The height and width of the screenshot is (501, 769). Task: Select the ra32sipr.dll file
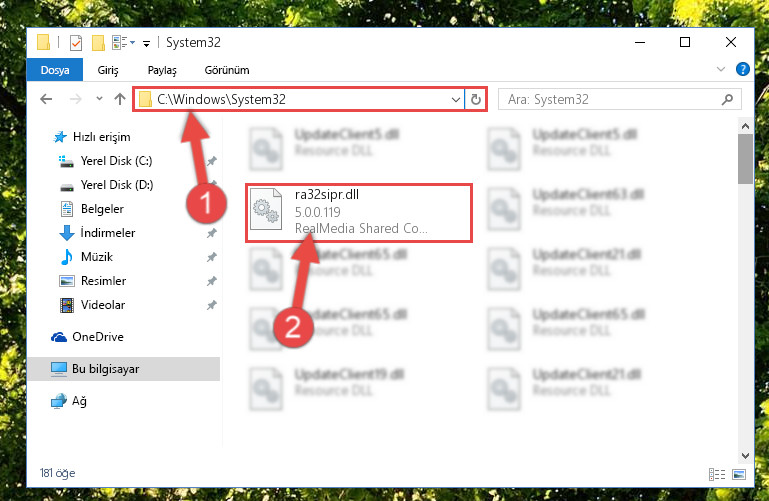pos(359,213)
